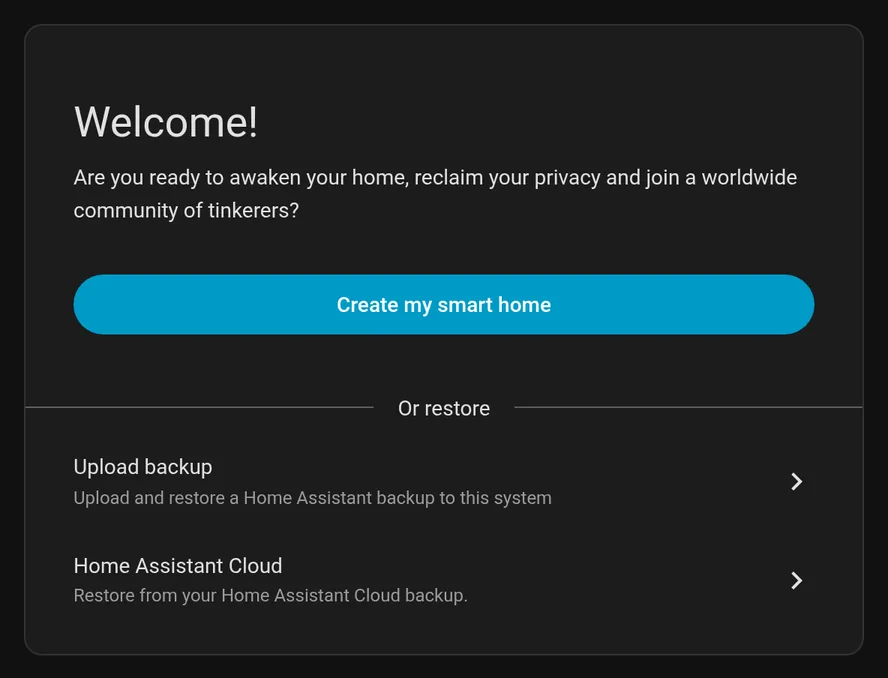This screenshot has height=678, width=888.
Task: Click 'Upload and restore a Home Assistant backup' description
Action: 313,498
